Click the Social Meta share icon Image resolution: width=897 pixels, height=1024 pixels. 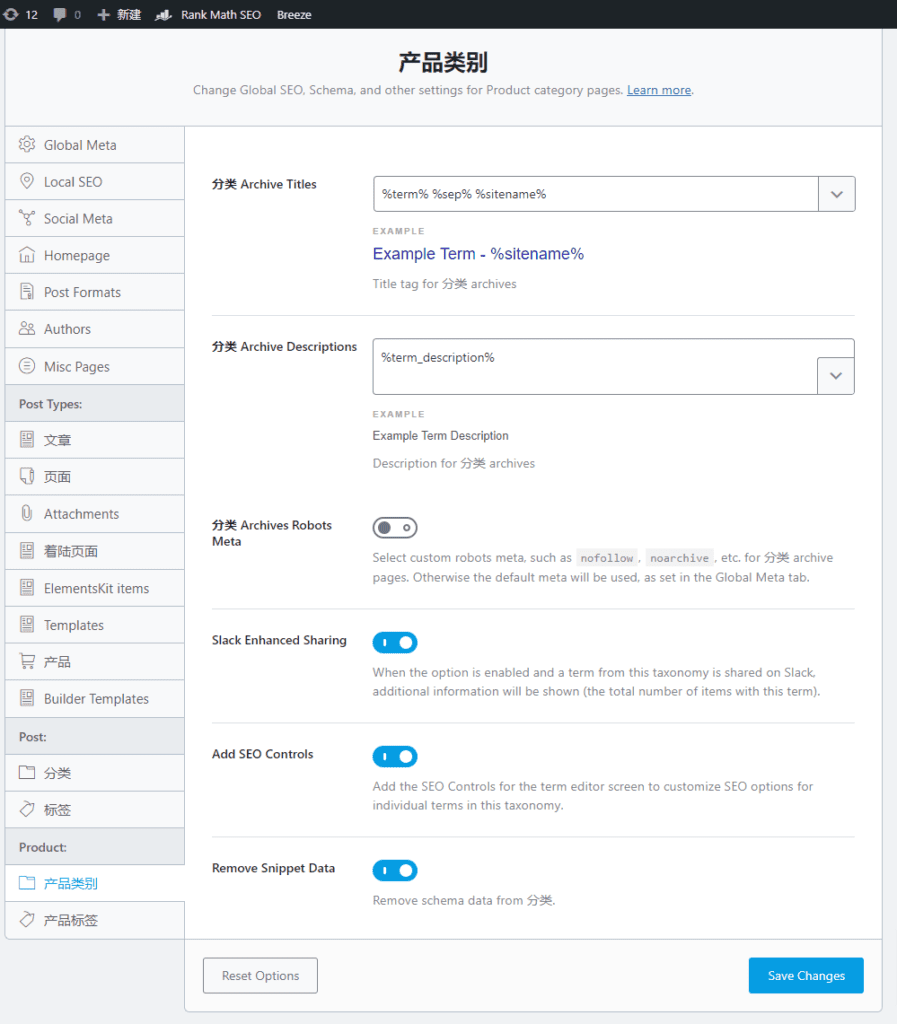click(27, 218)
